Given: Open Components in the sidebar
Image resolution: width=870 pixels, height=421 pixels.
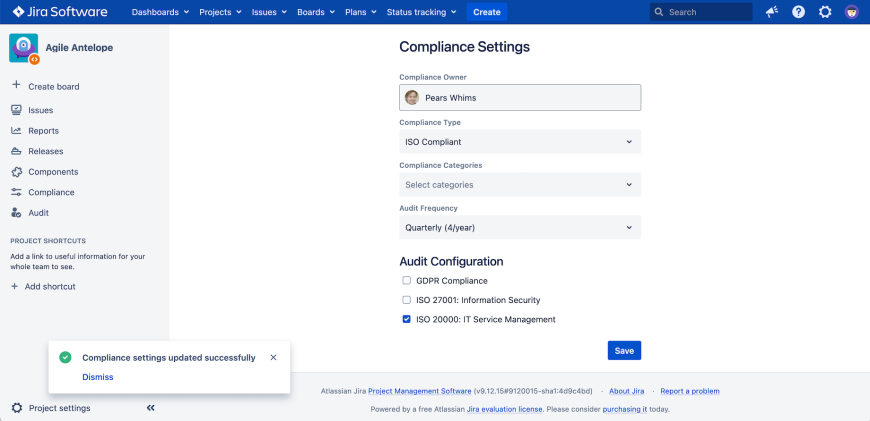Looking at the screenshot, I should coord(52,172).
